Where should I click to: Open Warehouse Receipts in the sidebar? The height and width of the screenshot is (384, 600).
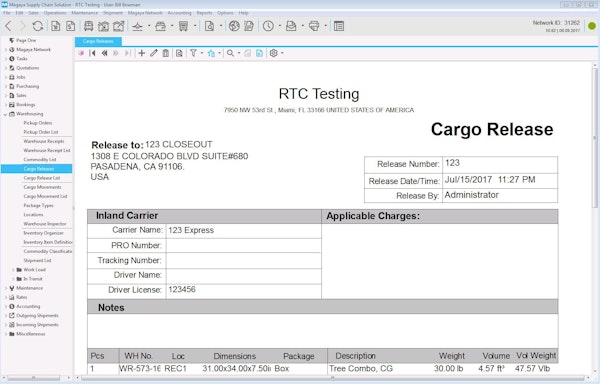tap(44, 141)
